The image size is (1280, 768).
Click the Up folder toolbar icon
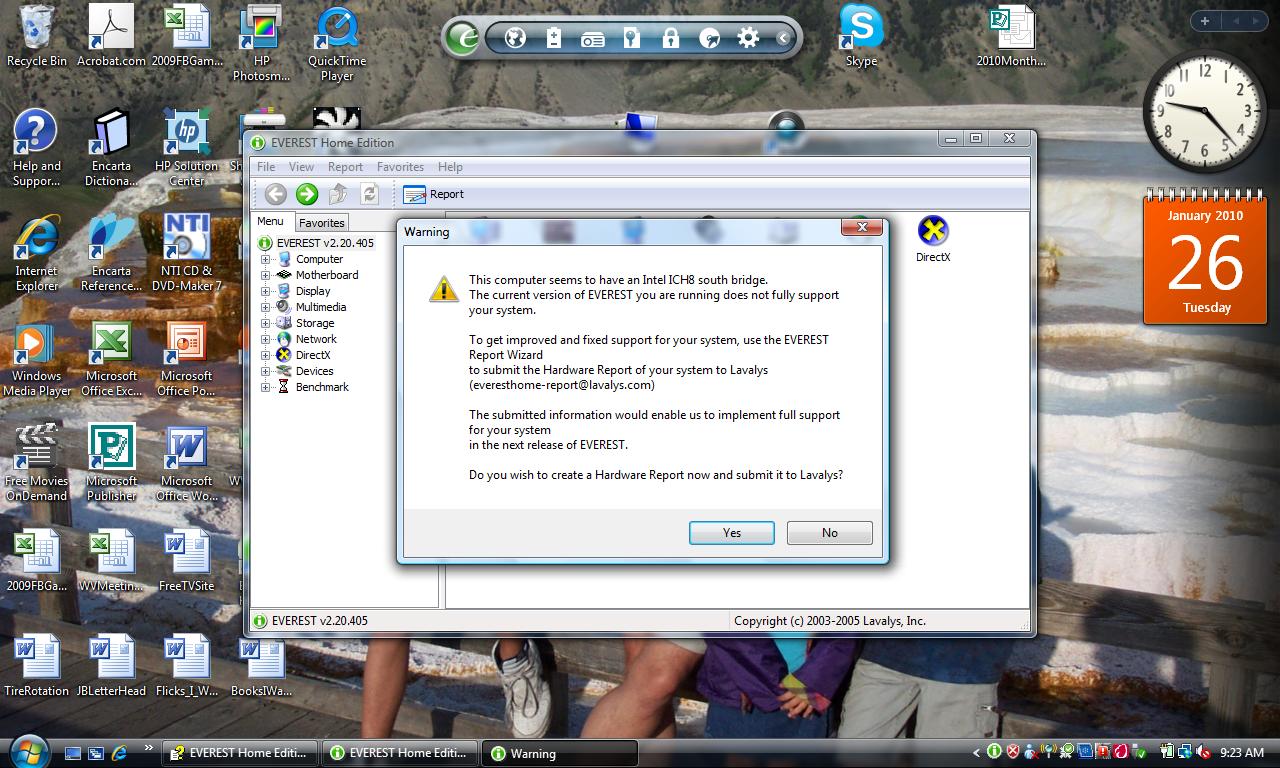pos(338,194)
